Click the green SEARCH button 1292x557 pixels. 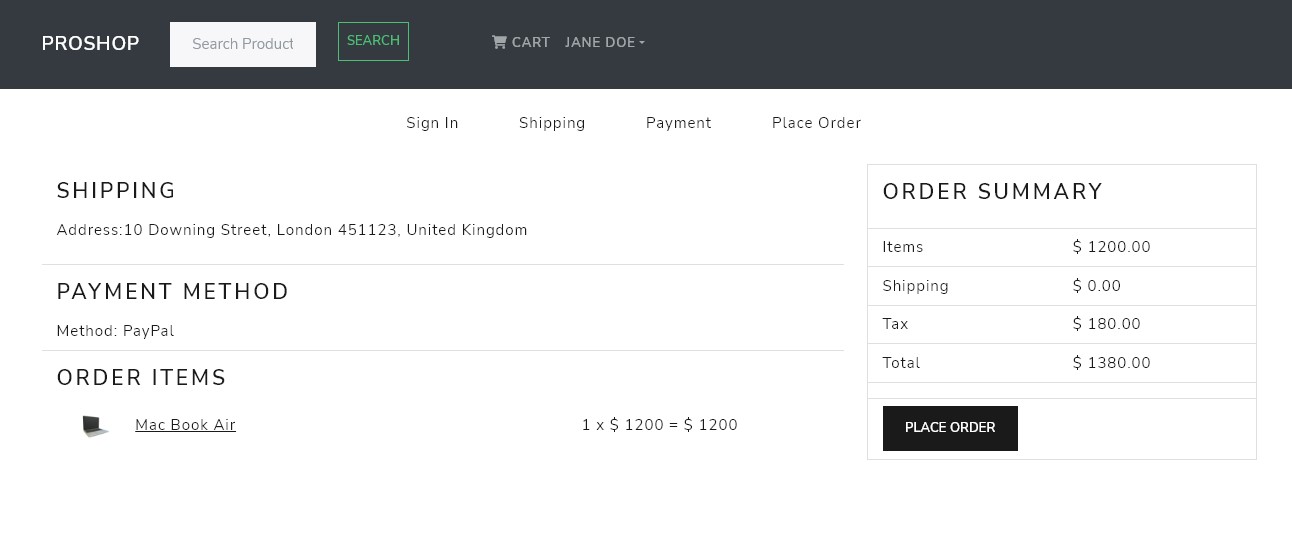(x=373, y=41)
